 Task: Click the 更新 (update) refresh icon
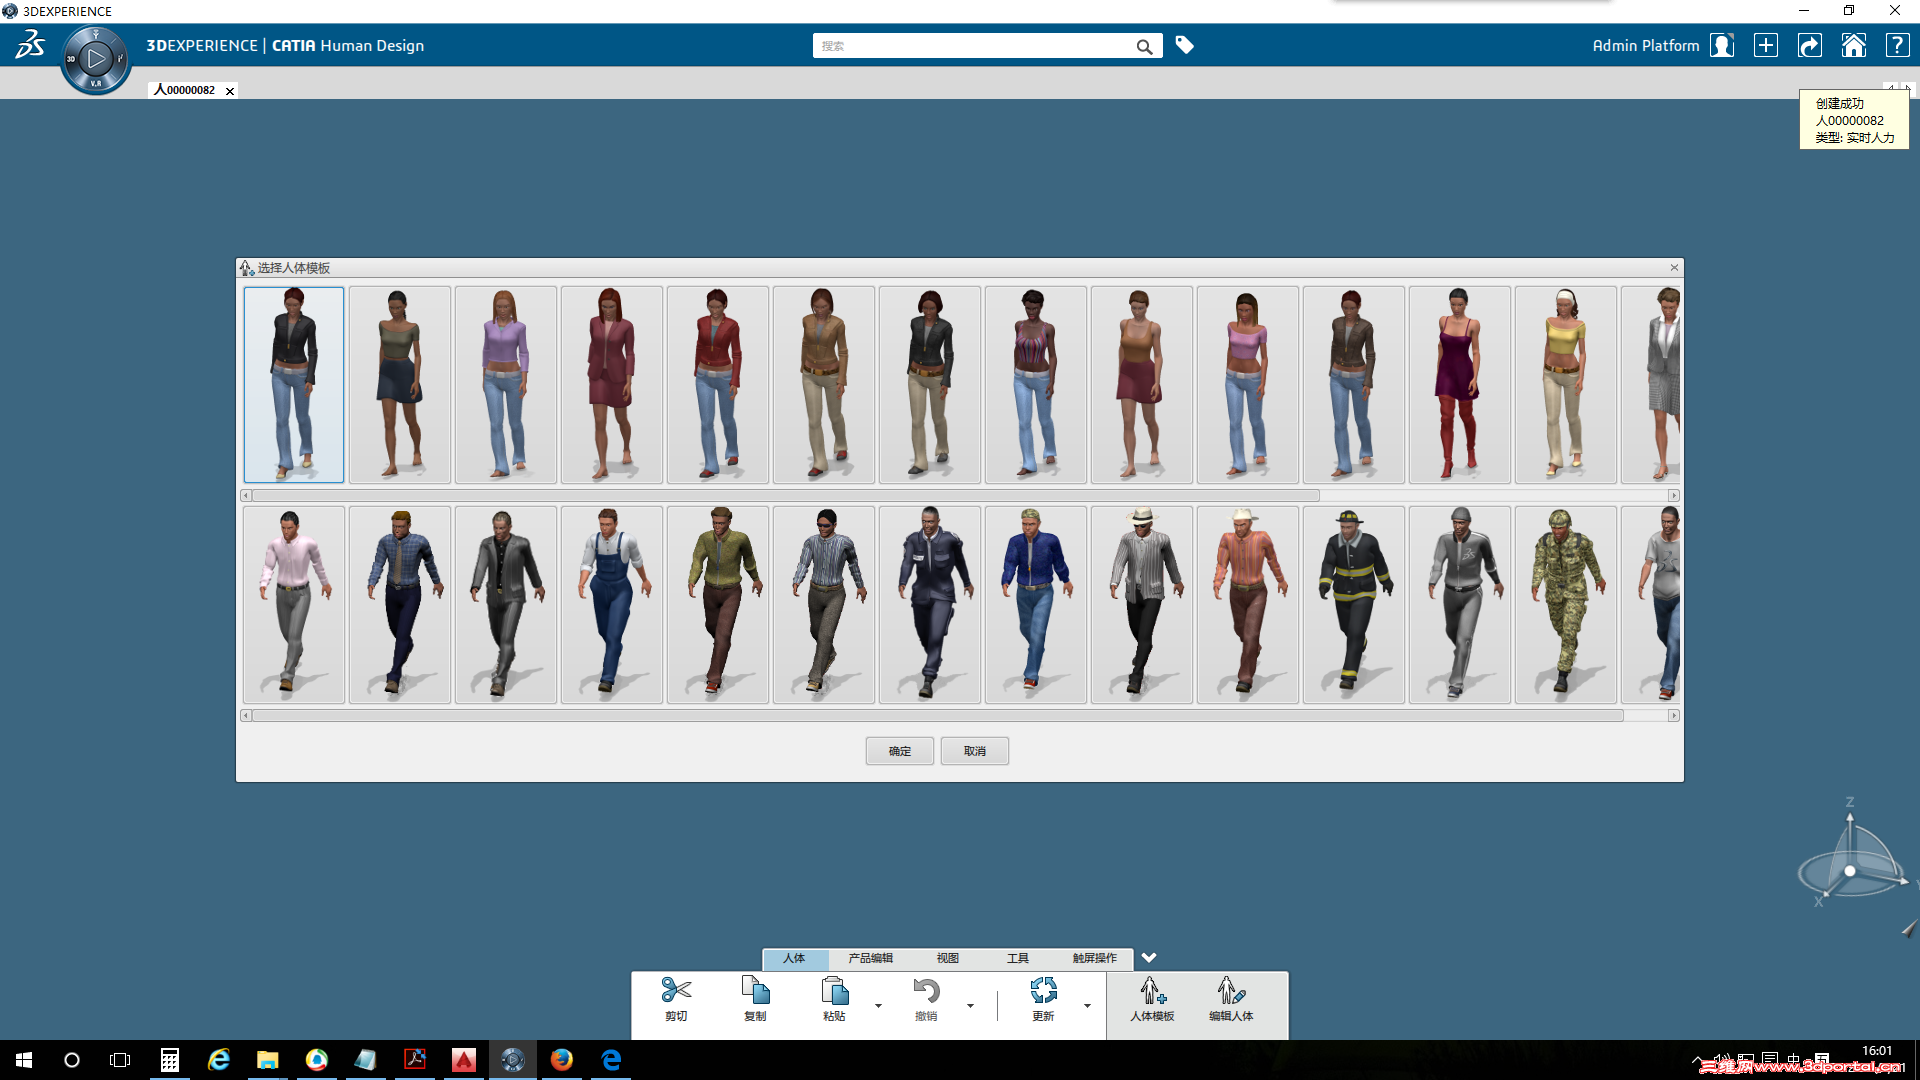[1043, 991]
